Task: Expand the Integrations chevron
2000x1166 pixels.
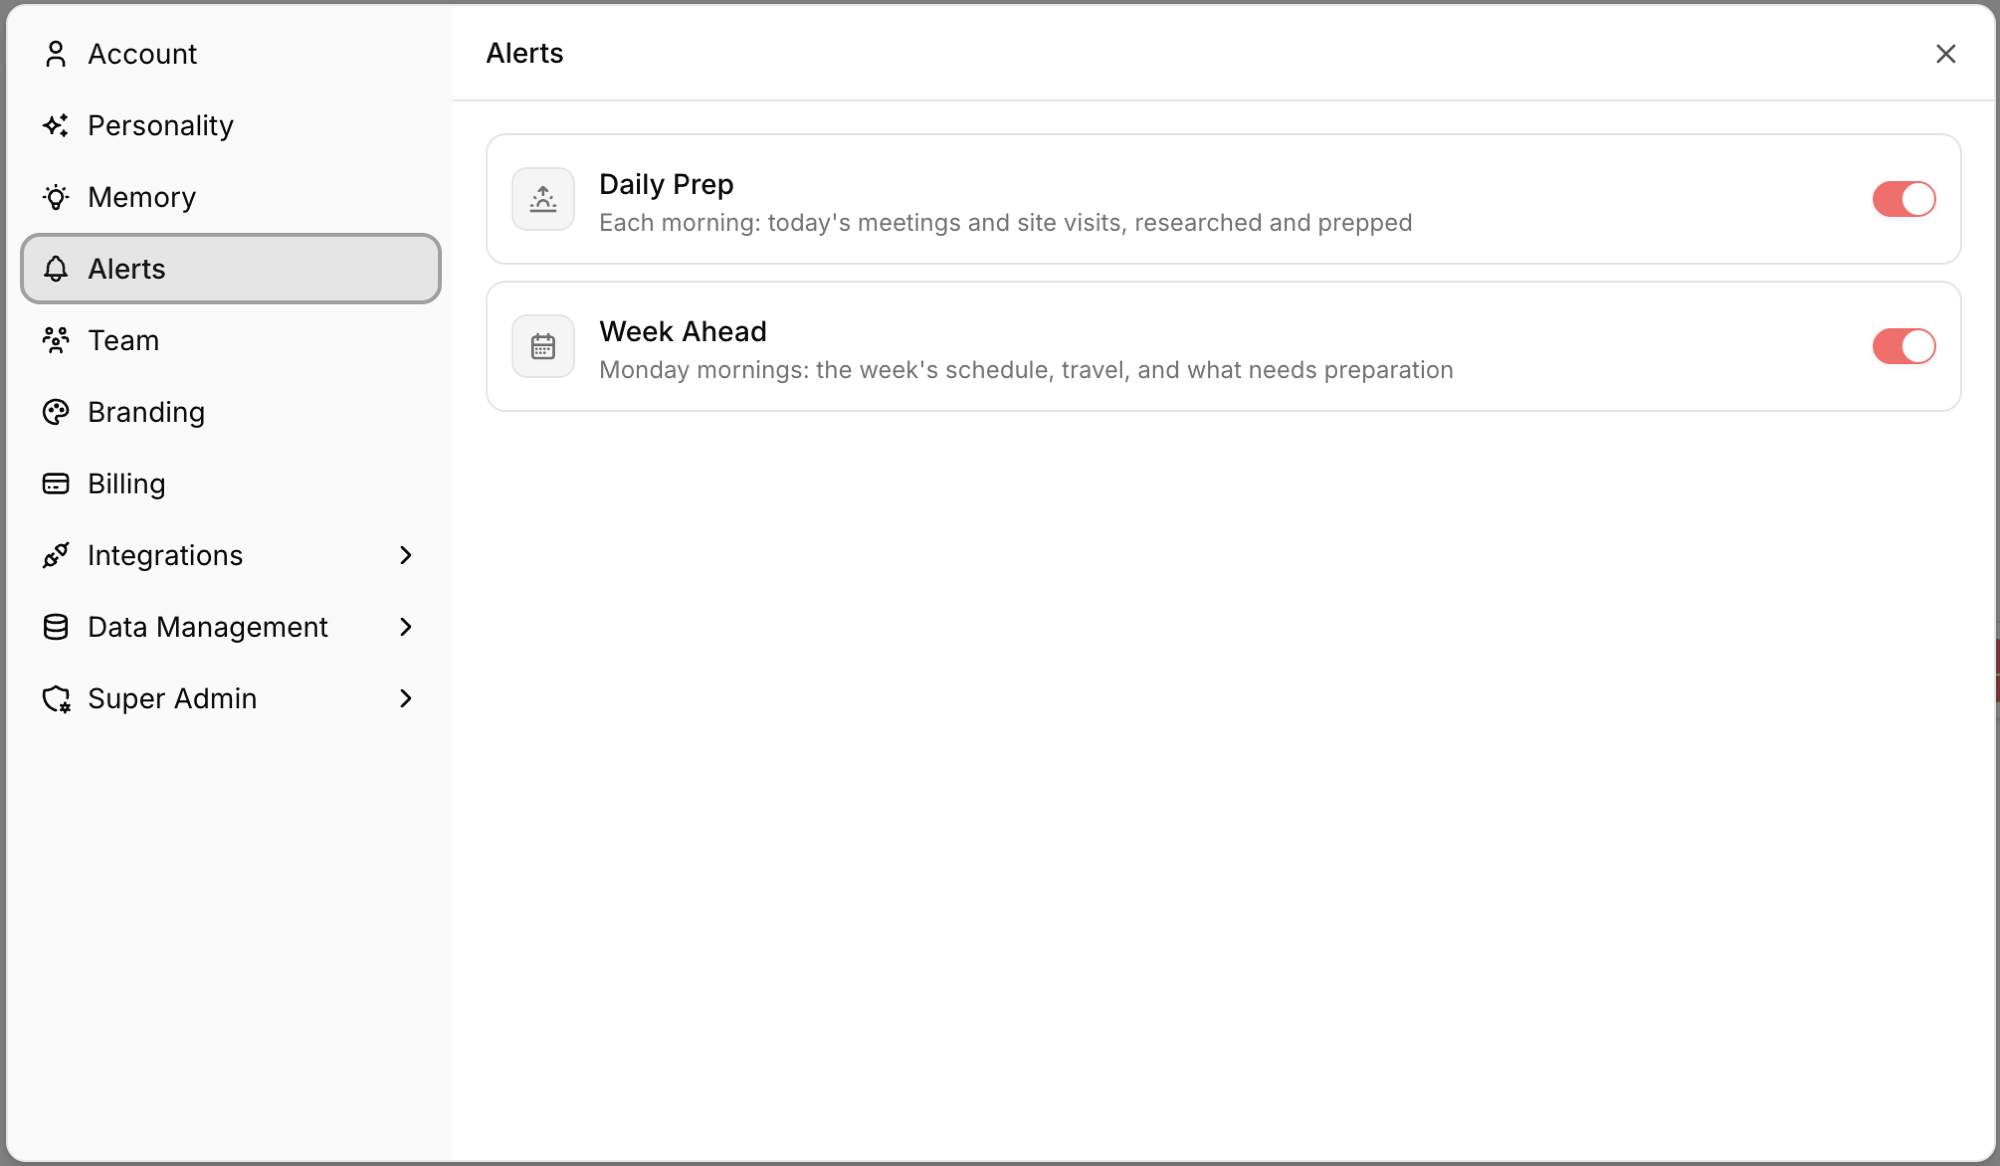Action: [405, 555]
